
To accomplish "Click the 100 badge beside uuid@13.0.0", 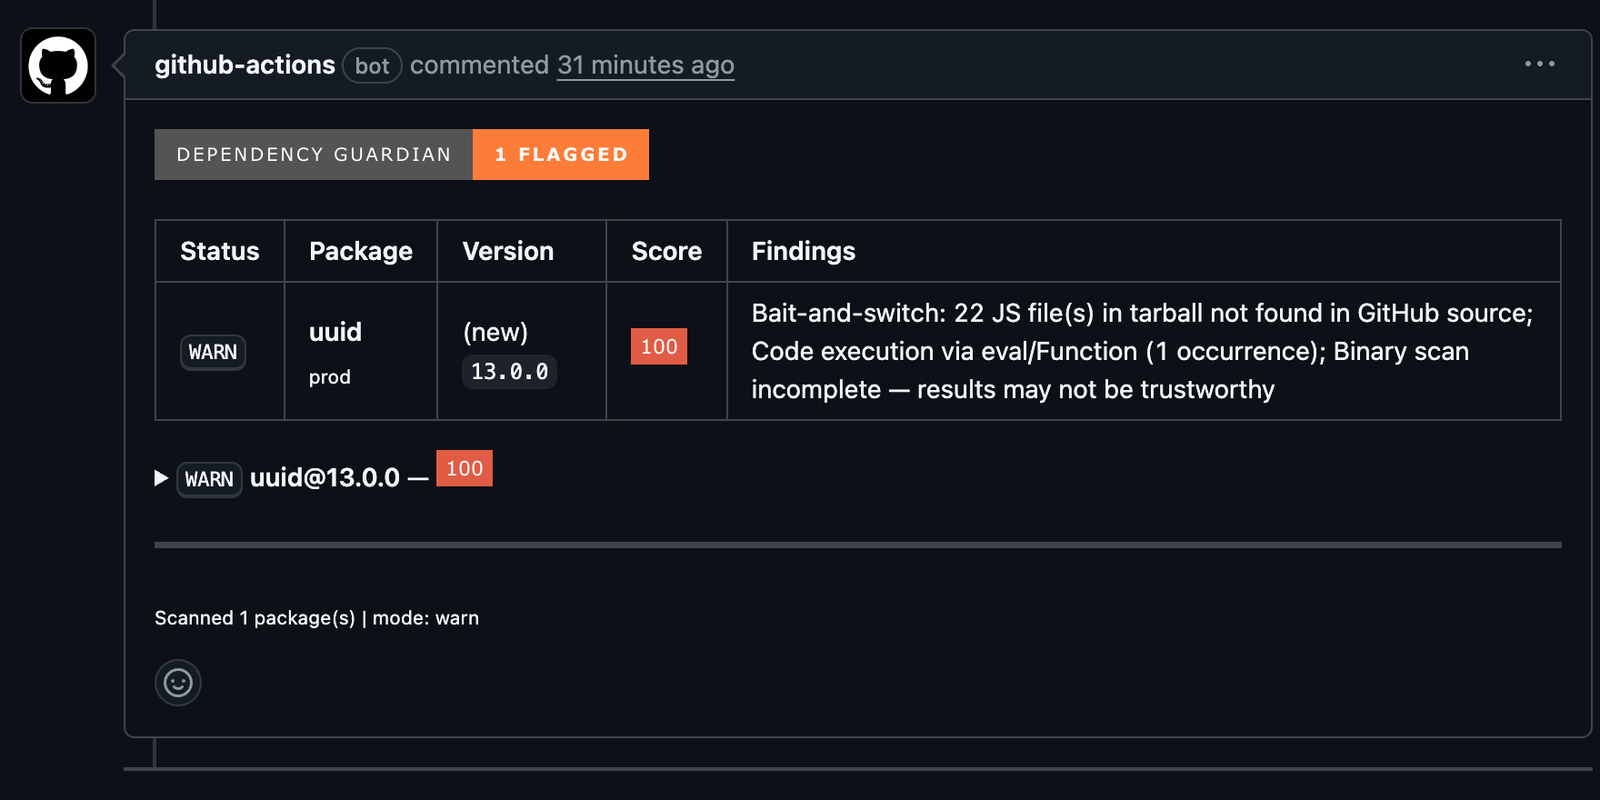I will (x=464, y=468).
